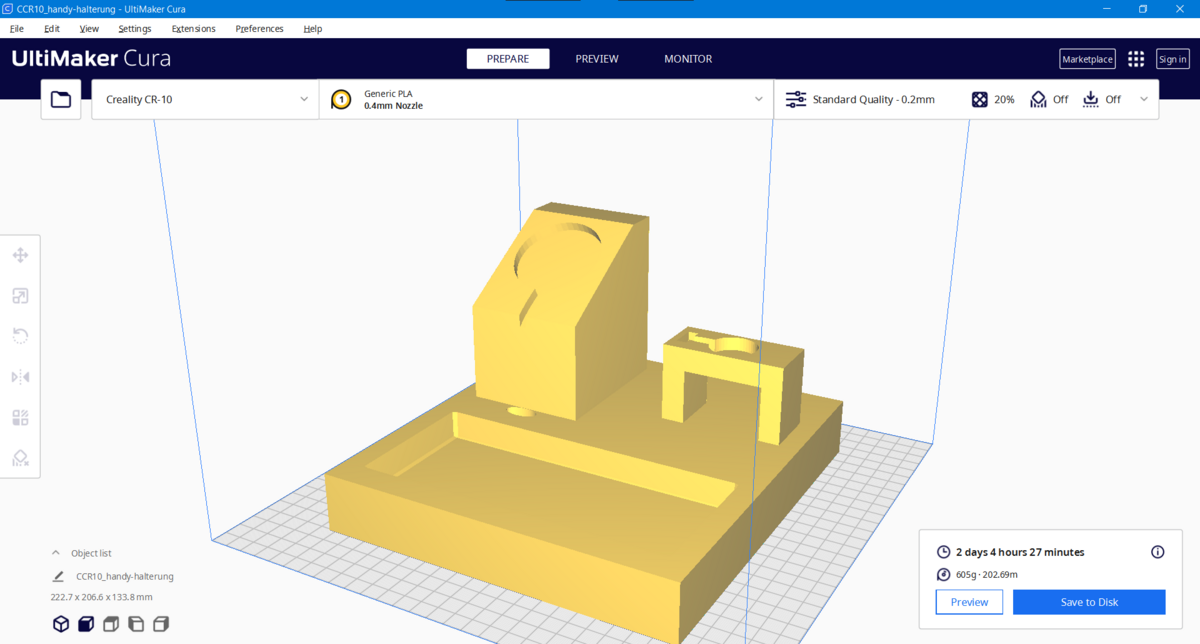This screenshot has width=1200, height=644.
Task: Switch to the left side view icon
Action: tap(136, 624)
